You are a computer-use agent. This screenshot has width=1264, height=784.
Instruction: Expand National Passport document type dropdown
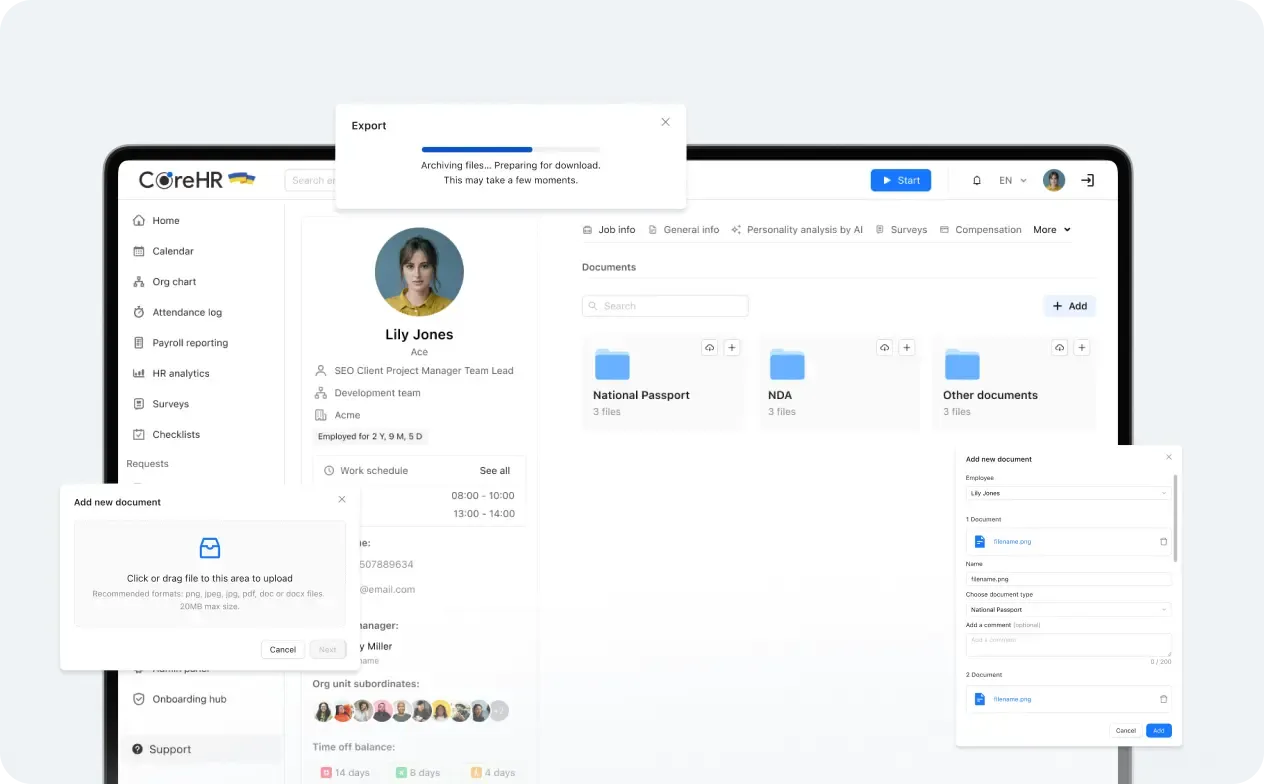(1068, 609)
